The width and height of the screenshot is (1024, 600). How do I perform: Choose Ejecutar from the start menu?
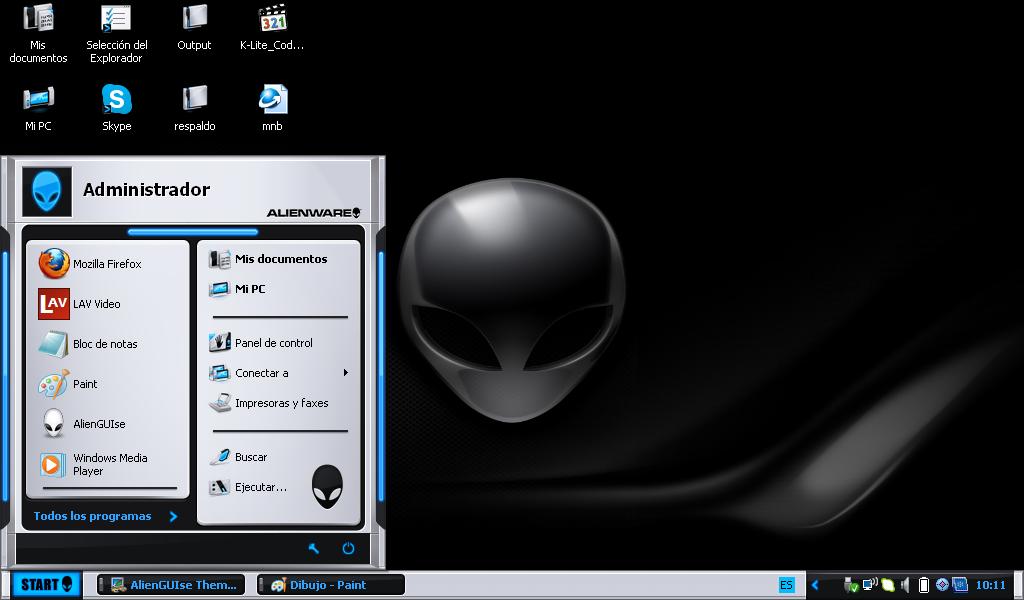pos(257,487)
